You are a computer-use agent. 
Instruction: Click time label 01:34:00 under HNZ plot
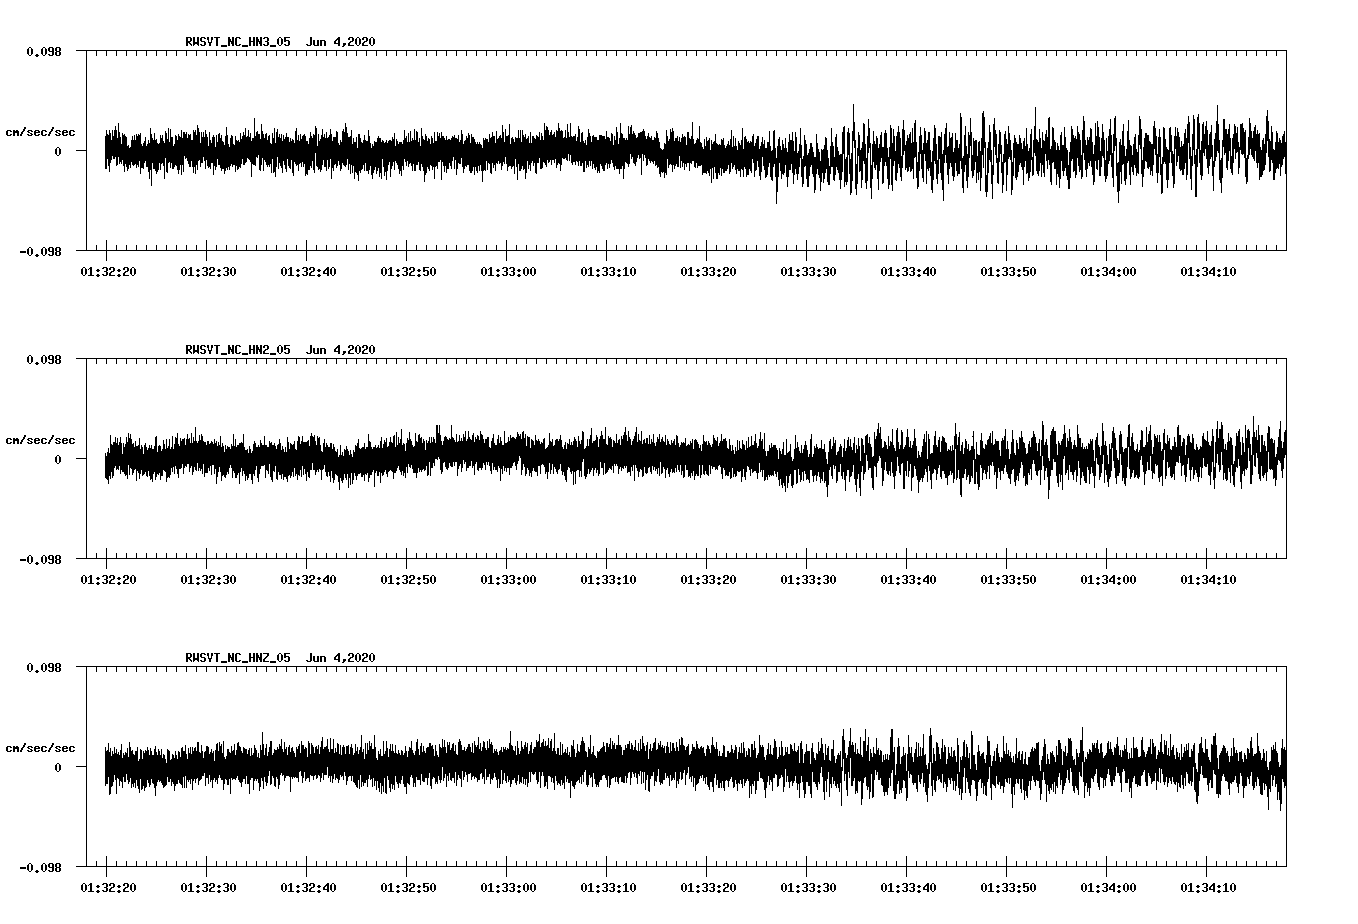point(1108,888)
